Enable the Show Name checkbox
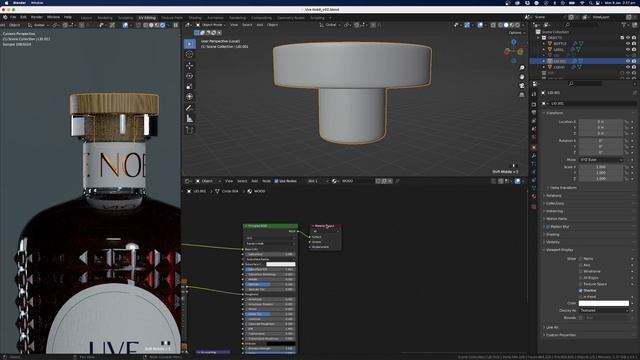 [x=581, y=259]
